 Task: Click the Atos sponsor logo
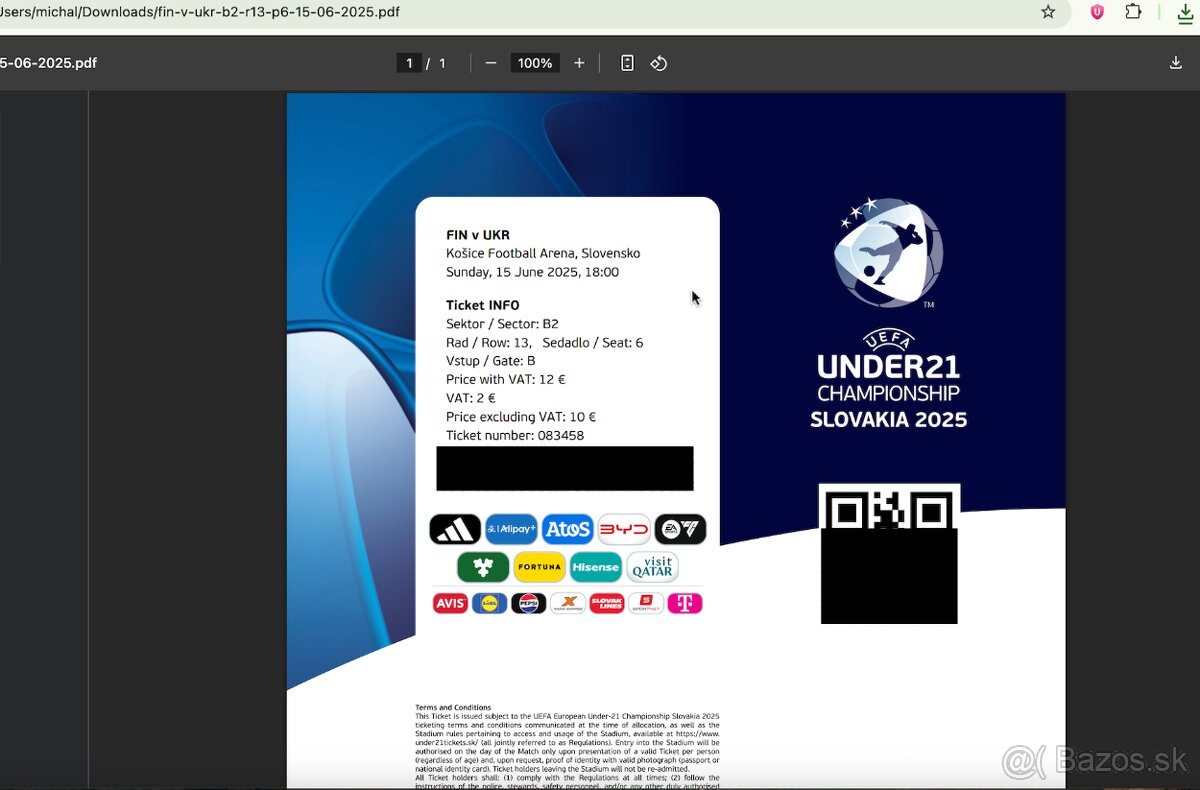pos(568,529)
